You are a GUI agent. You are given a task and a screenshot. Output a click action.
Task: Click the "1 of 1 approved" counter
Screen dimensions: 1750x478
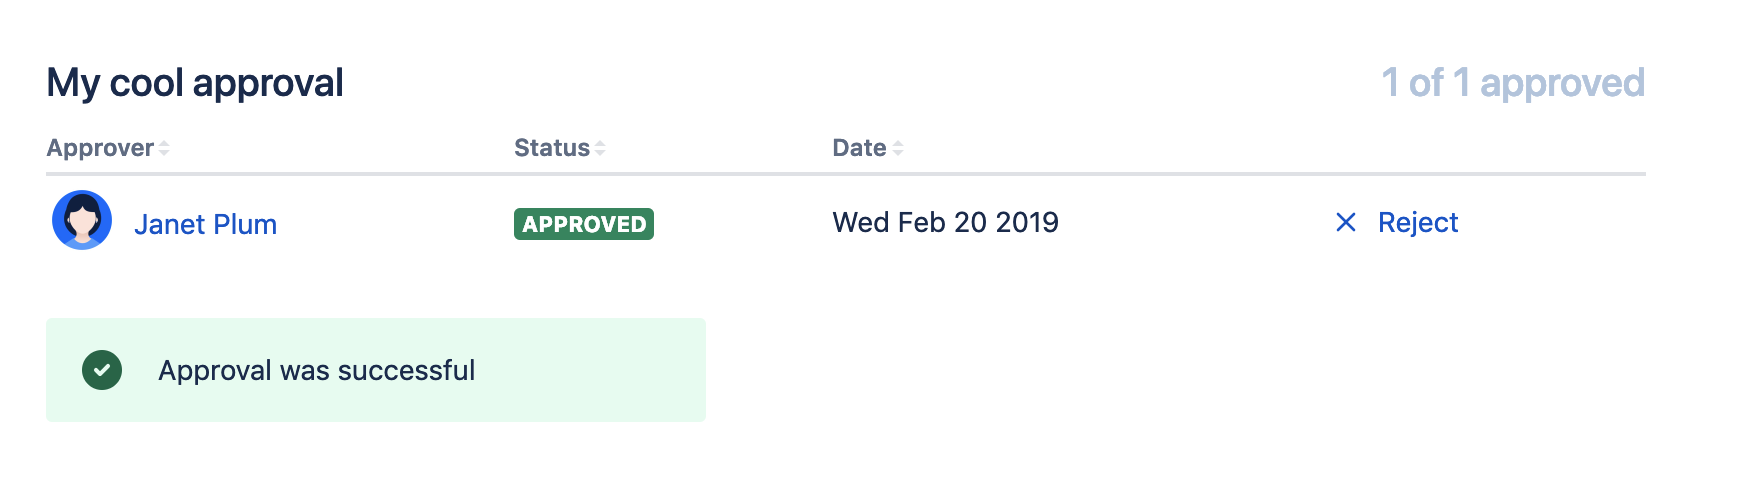(1512, 83)
